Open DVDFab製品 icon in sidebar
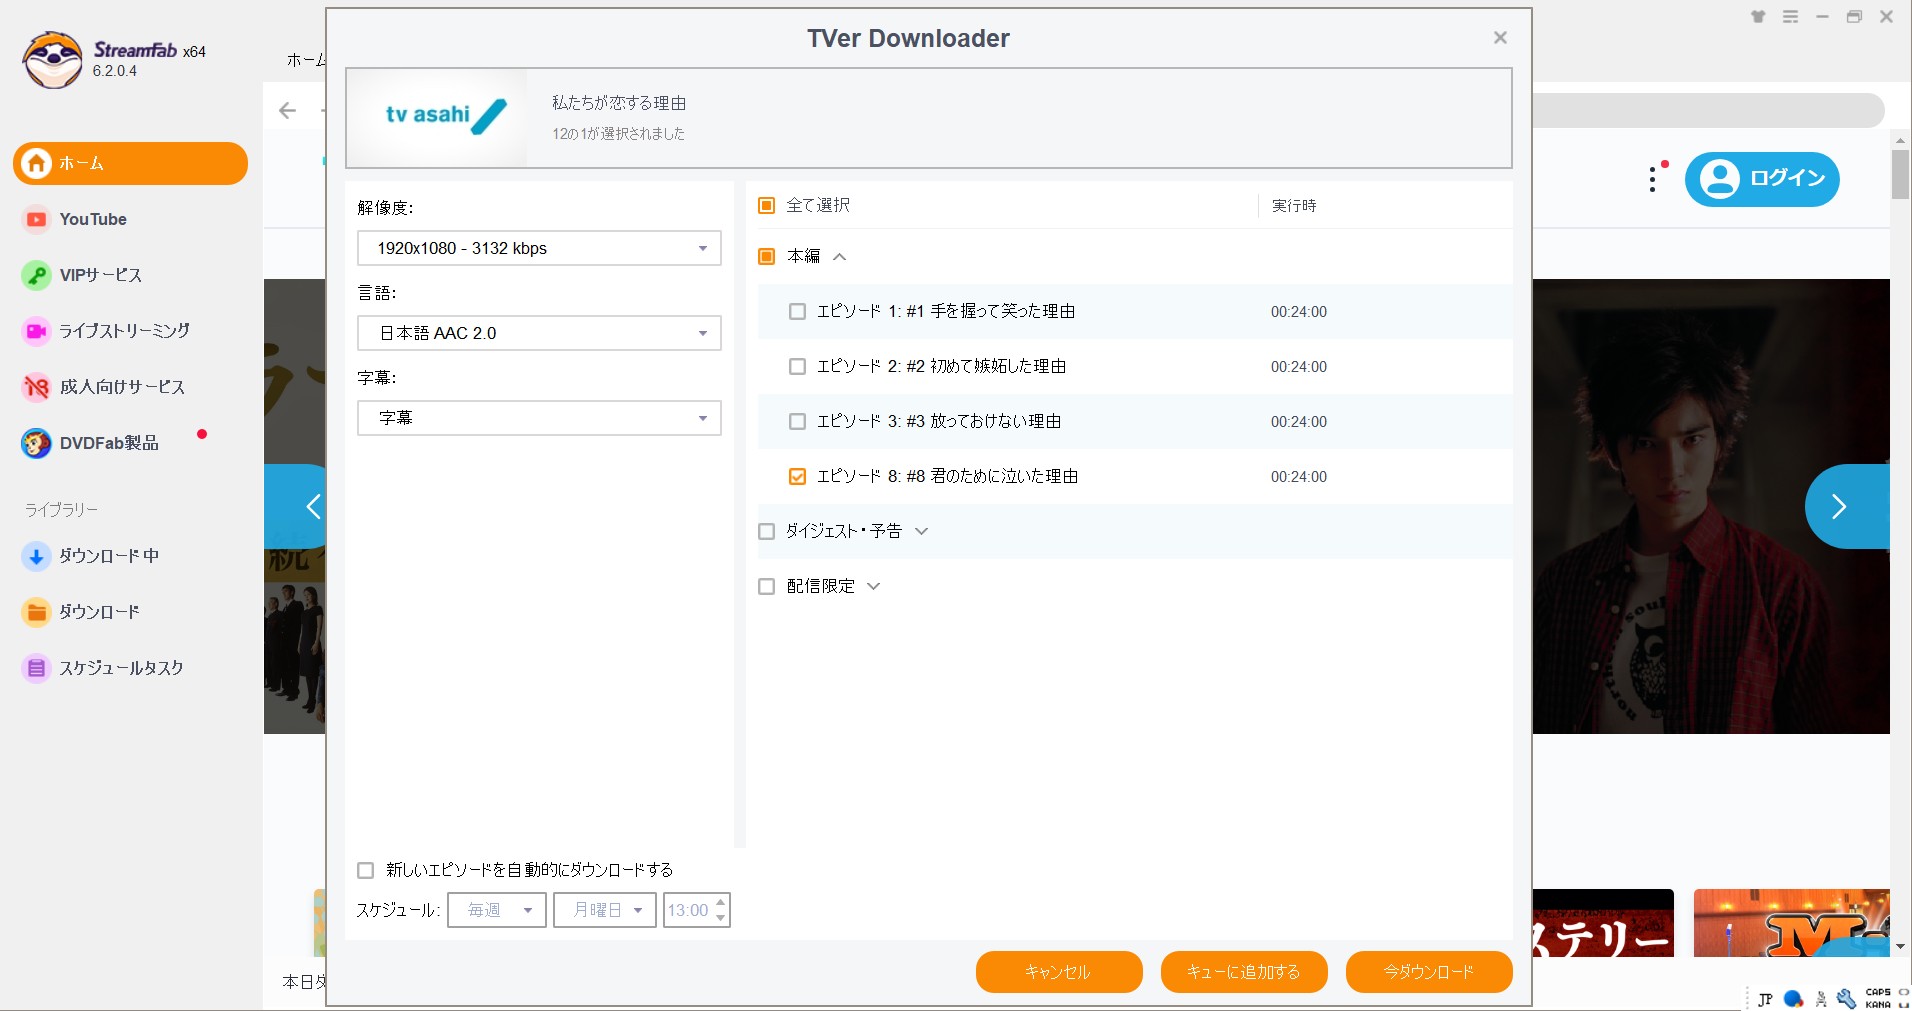 (x=37, y=443)
